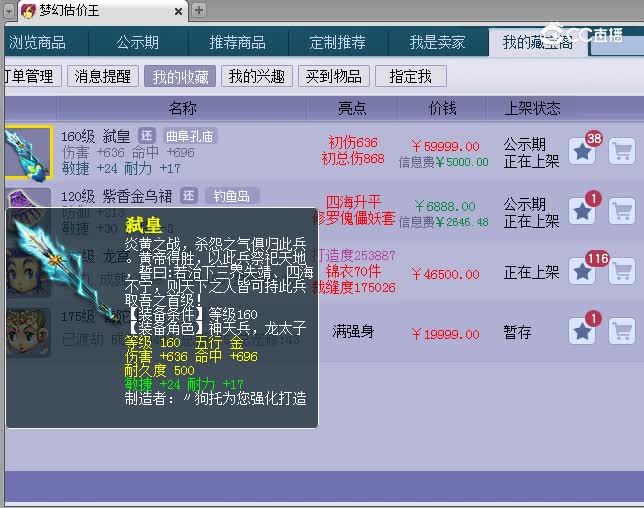This screenshot has height=508, width=644.
Task: Close the 梦幻估价王 browser tab
Action: click(178, 11)
